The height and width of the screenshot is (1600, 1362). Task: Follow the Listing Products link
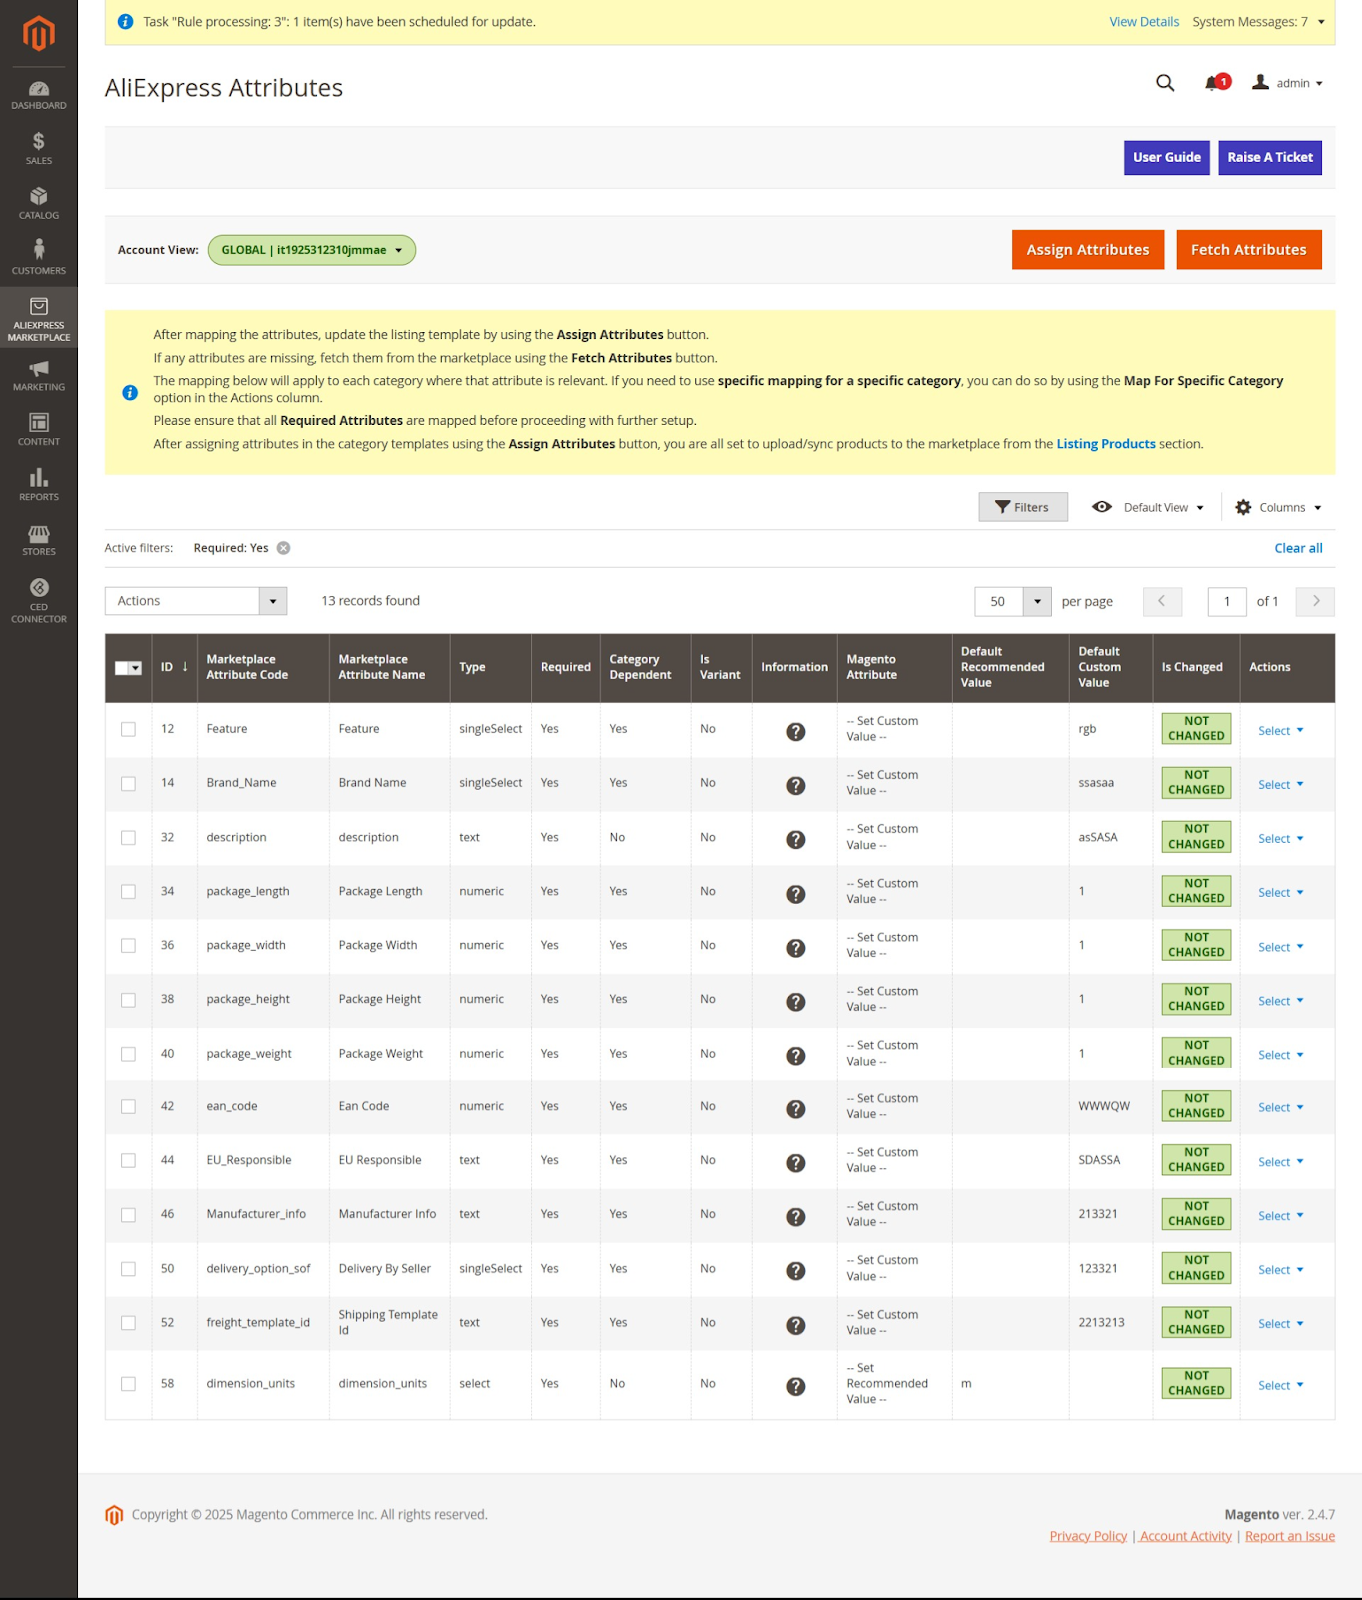[1105, 444]
